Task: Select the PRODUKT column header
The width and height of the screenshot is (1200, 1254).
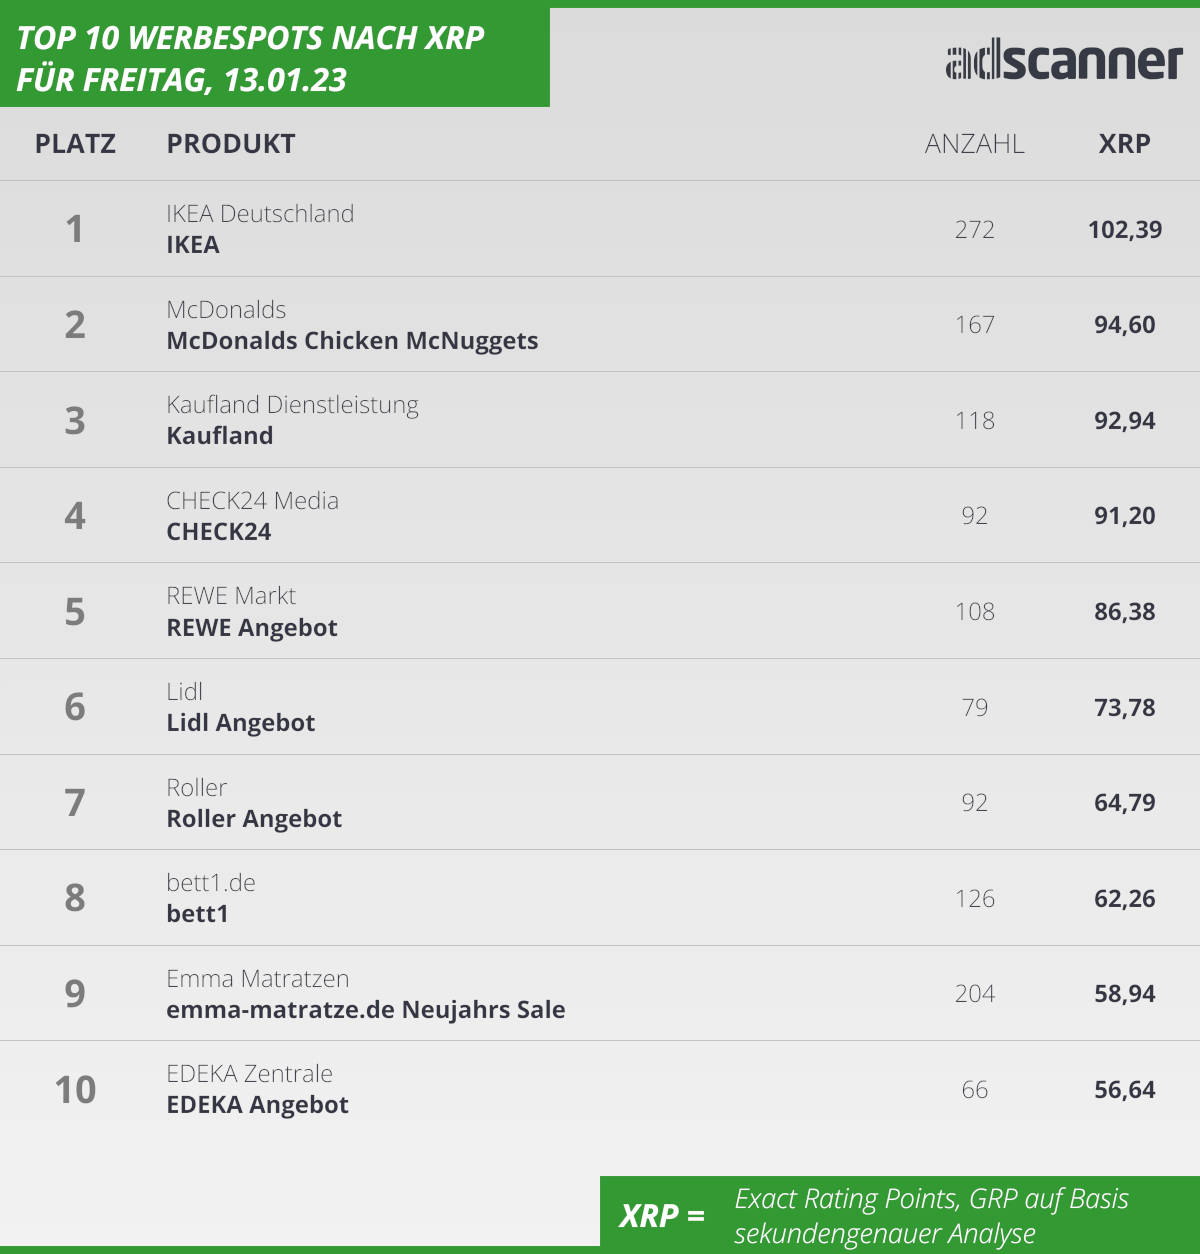Action: [231, 144]
